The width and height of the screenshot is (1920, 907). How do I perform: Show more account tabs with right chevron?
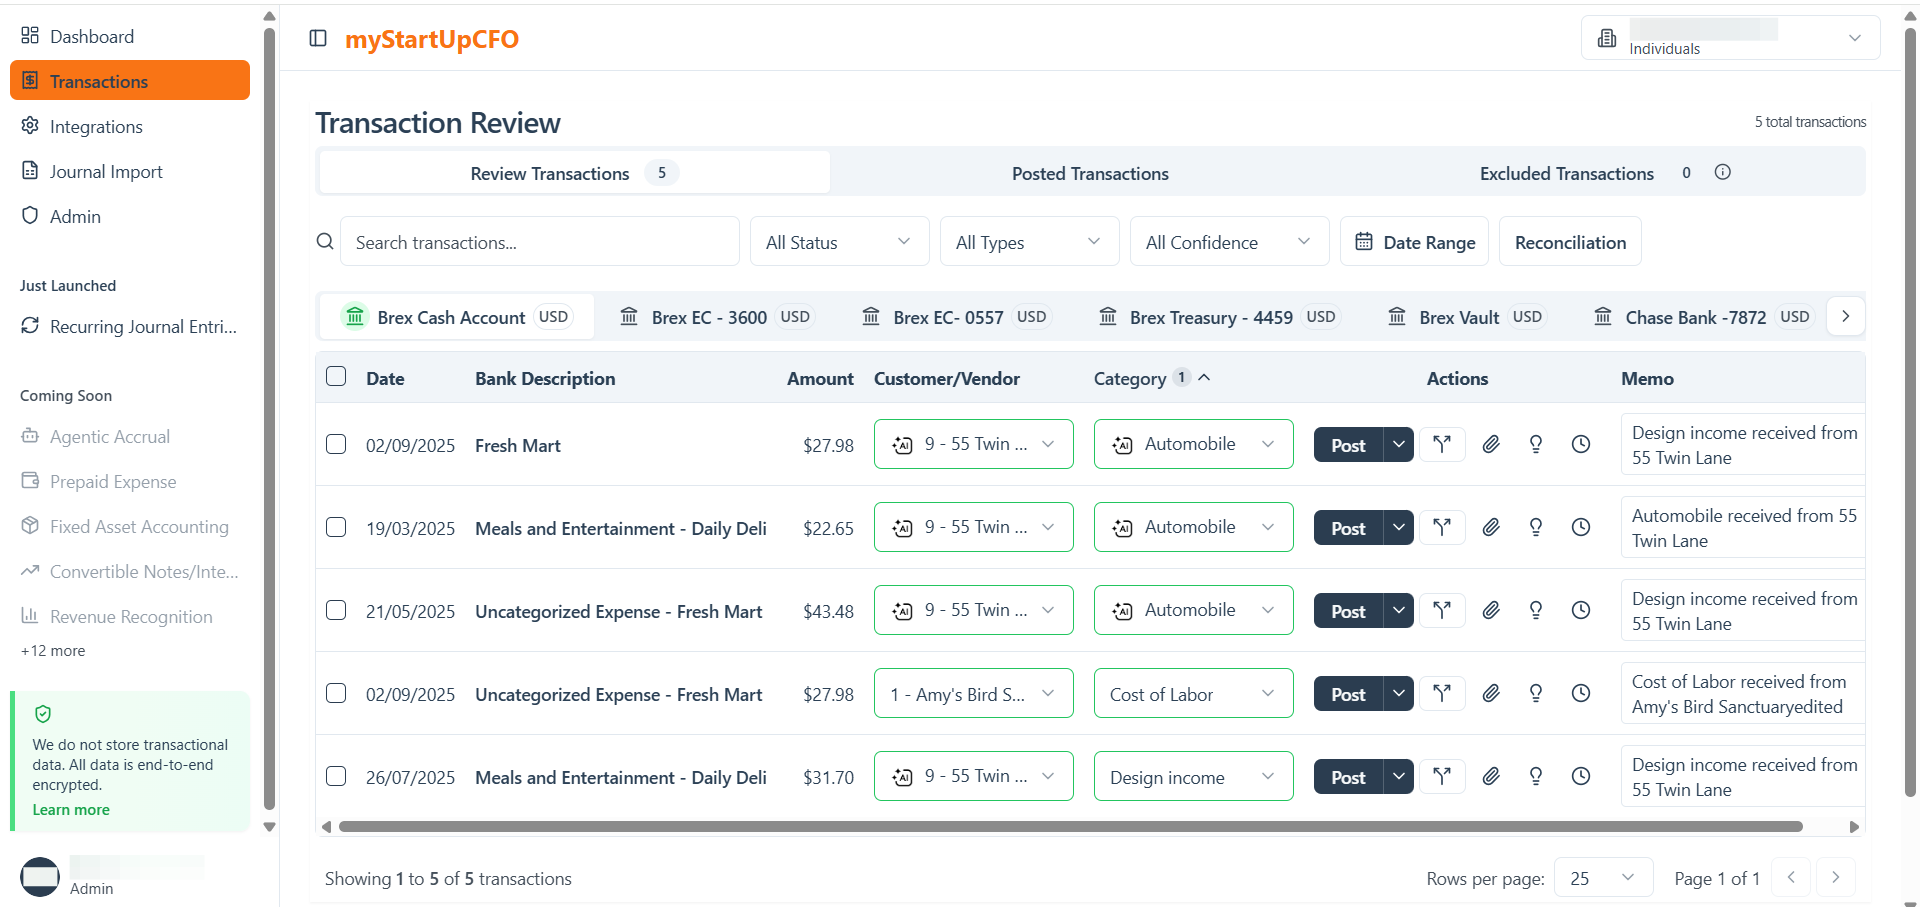pyautogui.click(x=1845, y=316)
